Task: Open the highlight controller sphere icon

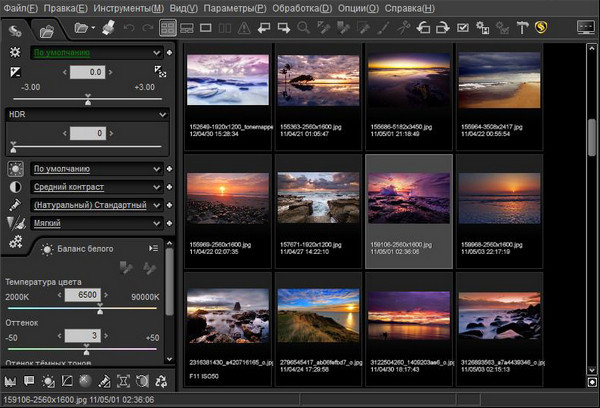Action: (85, 381)
